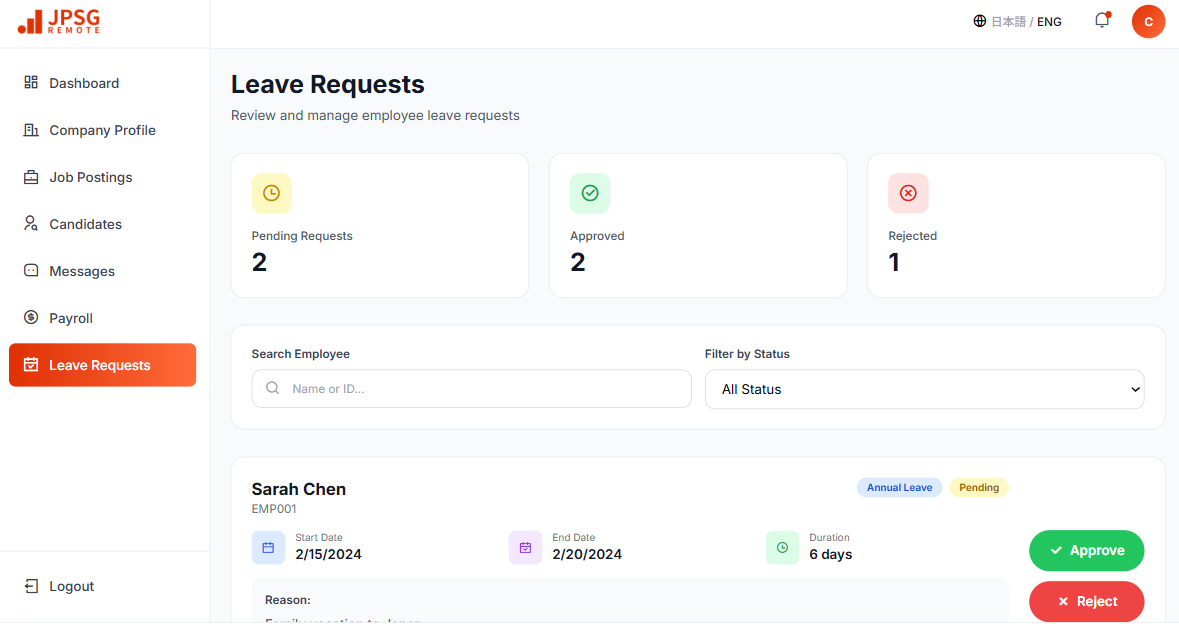Click the globe language icon
This screenshot has width=1179, height=634.
978,20
